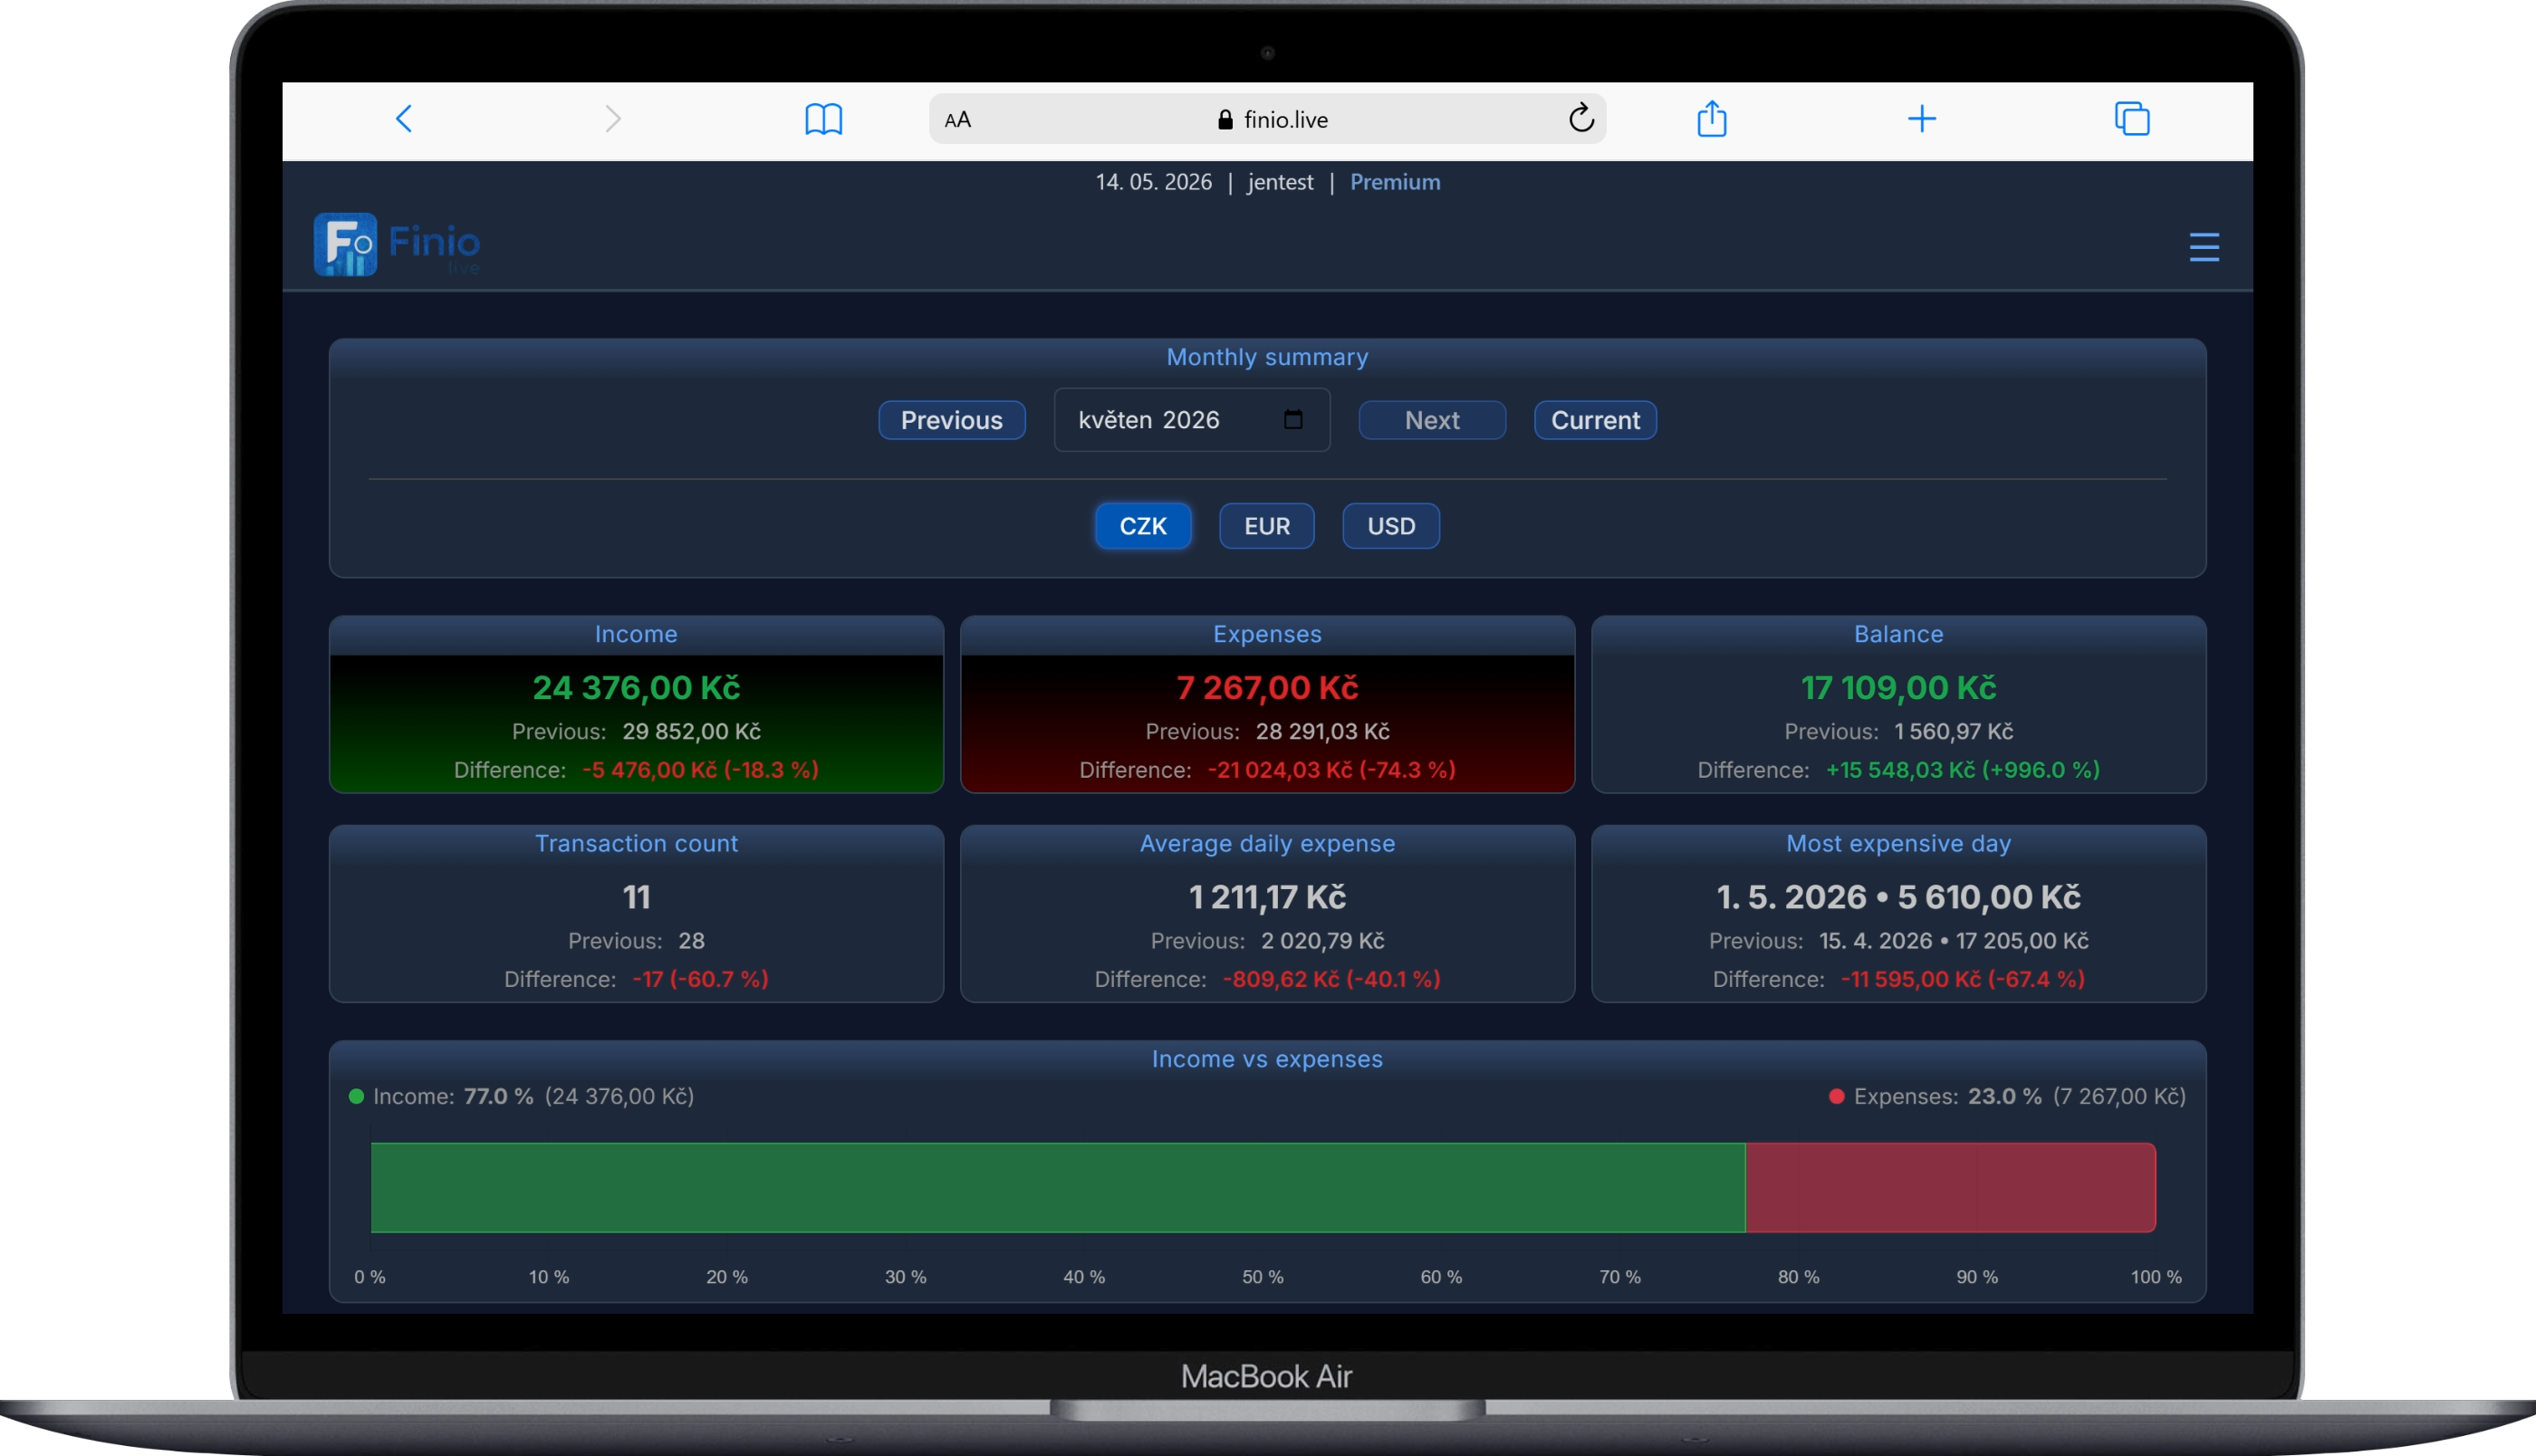Image resolution: width=2536 pixels, height=1456 pixels.
Task: Click the date 14. 05. 2026
Action: (1153, 182)
